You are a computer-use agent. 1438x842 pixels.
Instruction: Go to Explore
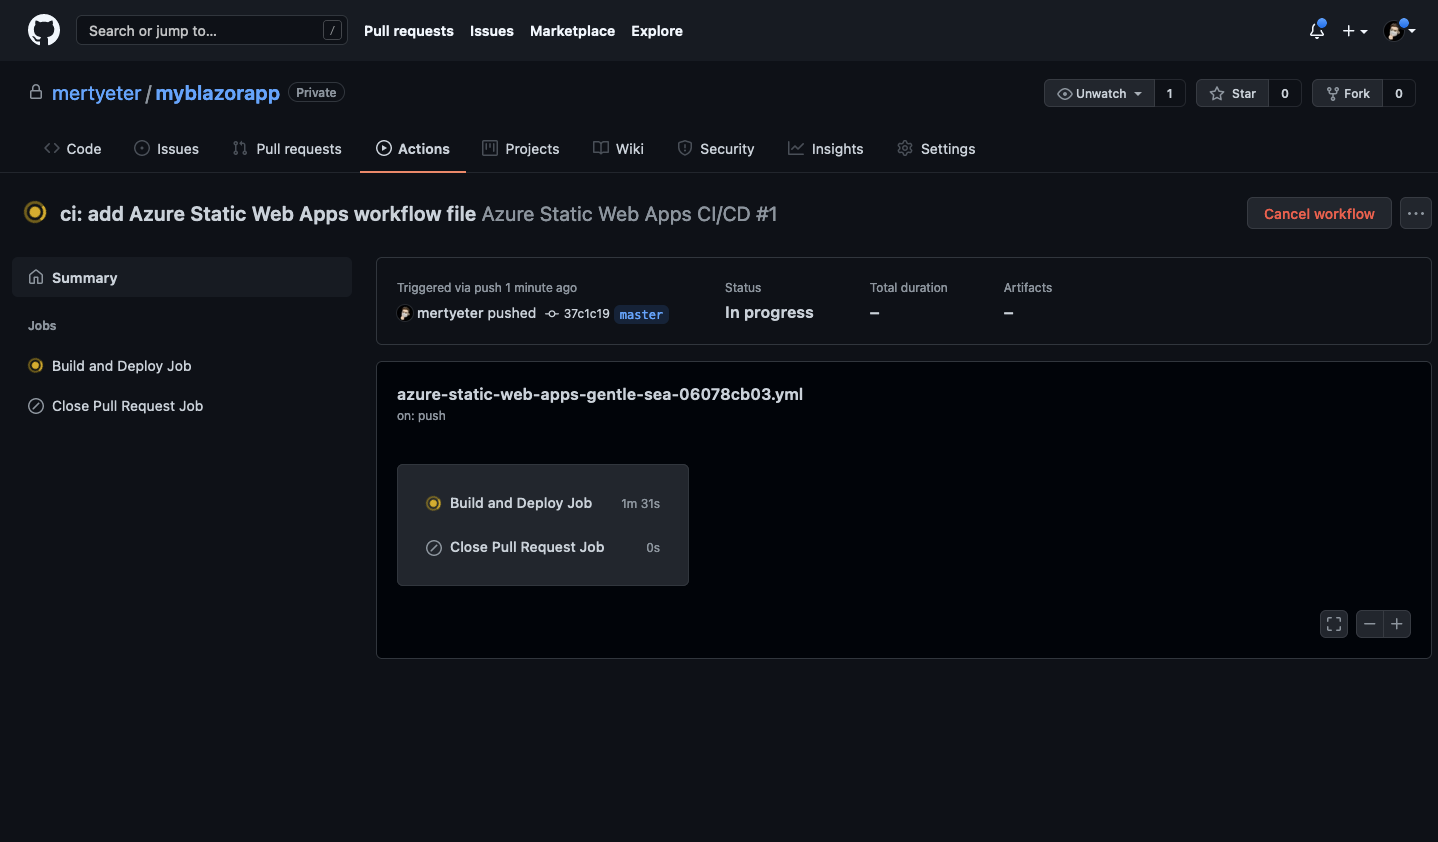tap(657, 31)
